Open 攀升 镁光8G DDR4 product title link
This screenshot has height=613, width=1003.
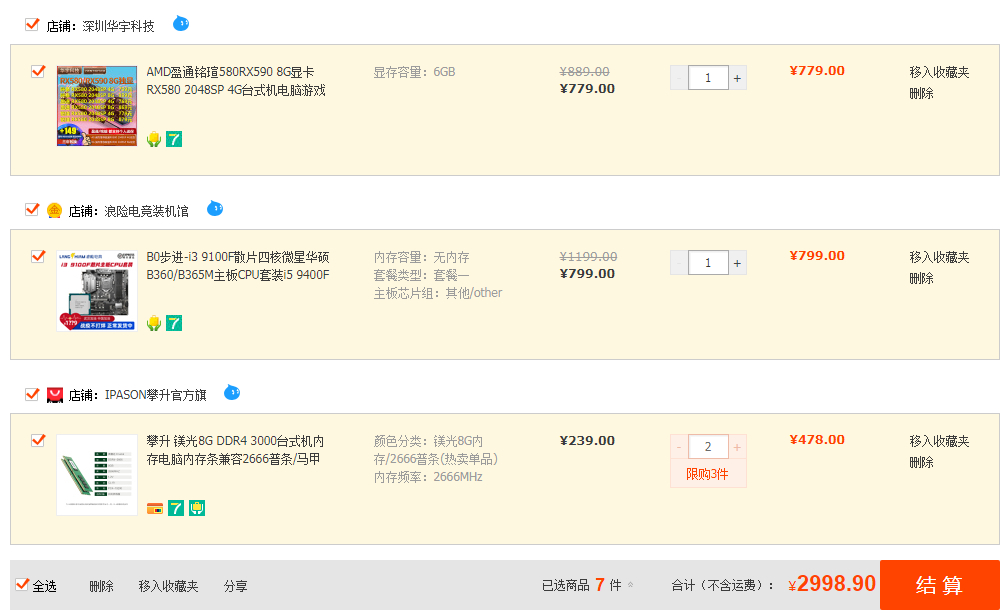(235, 450)
